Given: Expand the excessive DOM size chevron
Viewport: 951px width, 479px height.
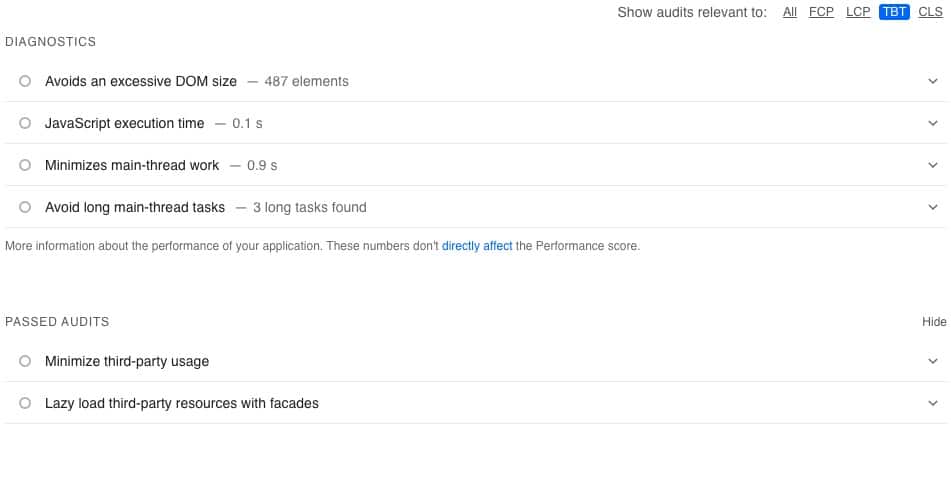Looking at the screenshot, I should pyautogui.click(x=933, y=81).
